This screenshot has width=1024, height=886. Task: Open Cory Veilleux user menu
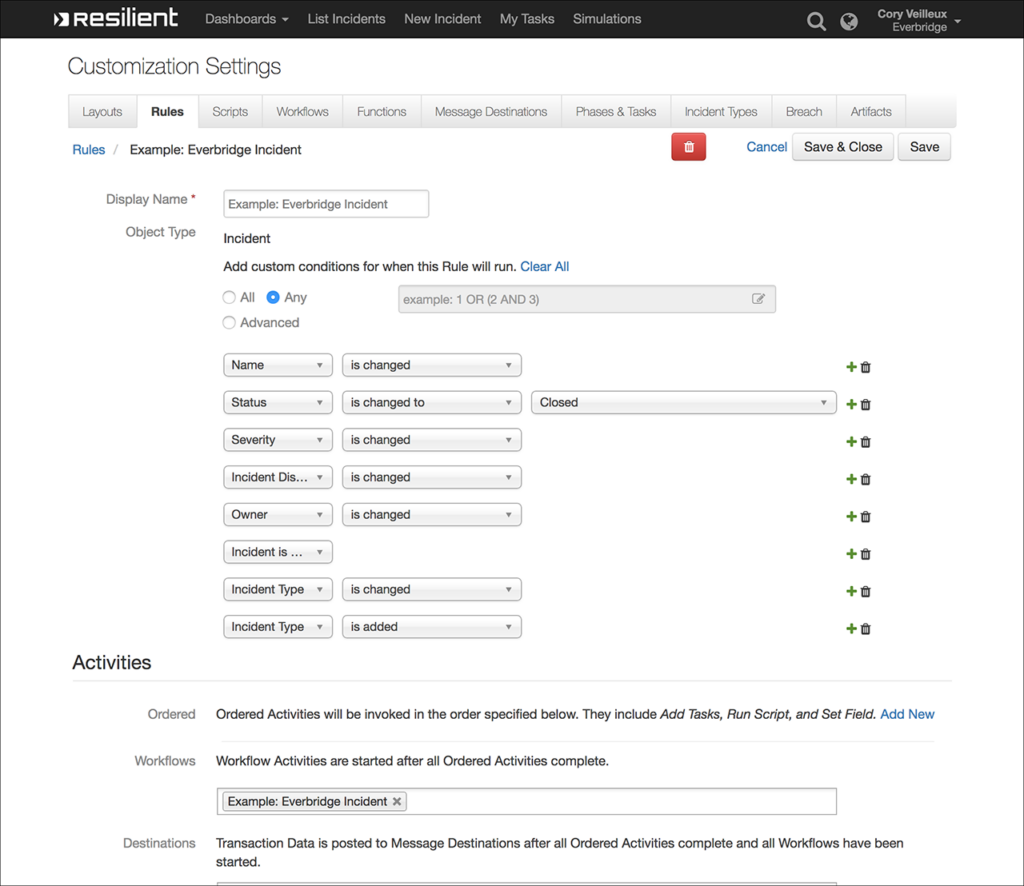[x=918, y=20]
